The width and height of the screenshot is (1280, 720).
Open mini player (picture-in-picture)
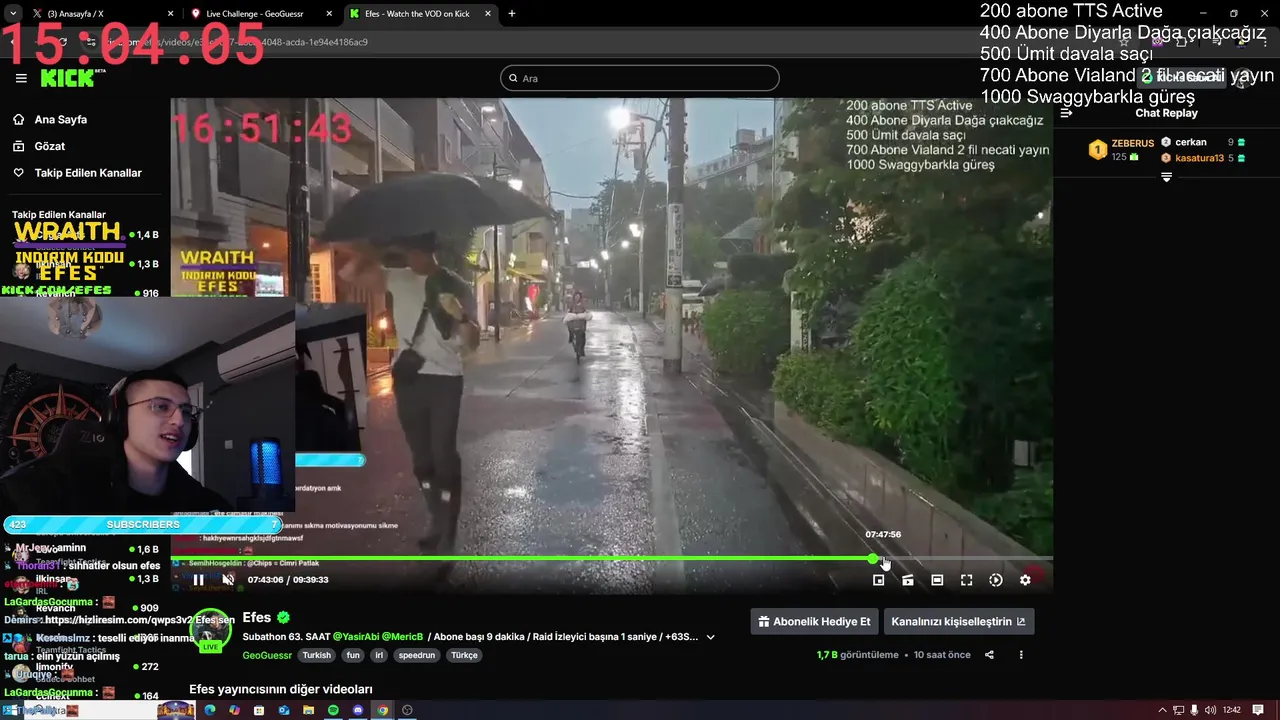(x=878, y=580)
